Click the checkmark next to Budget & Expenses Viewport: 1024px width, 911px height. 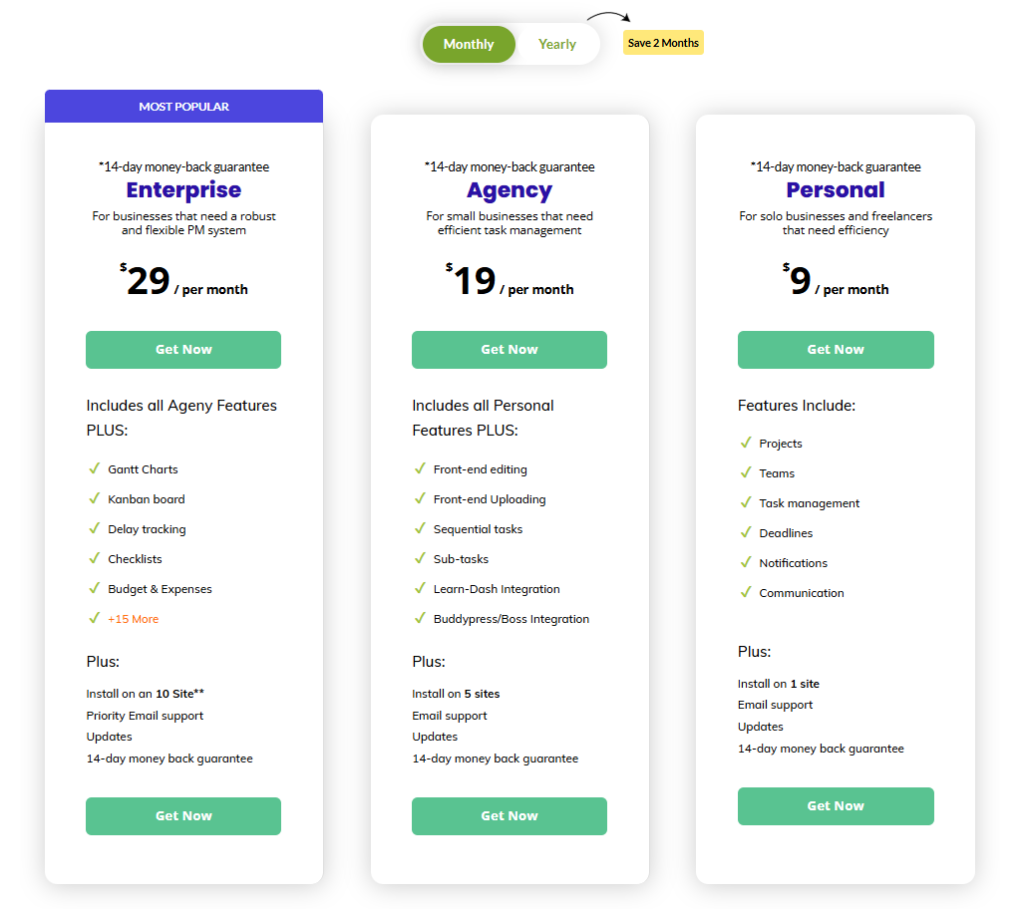click(x=94, y=588)
